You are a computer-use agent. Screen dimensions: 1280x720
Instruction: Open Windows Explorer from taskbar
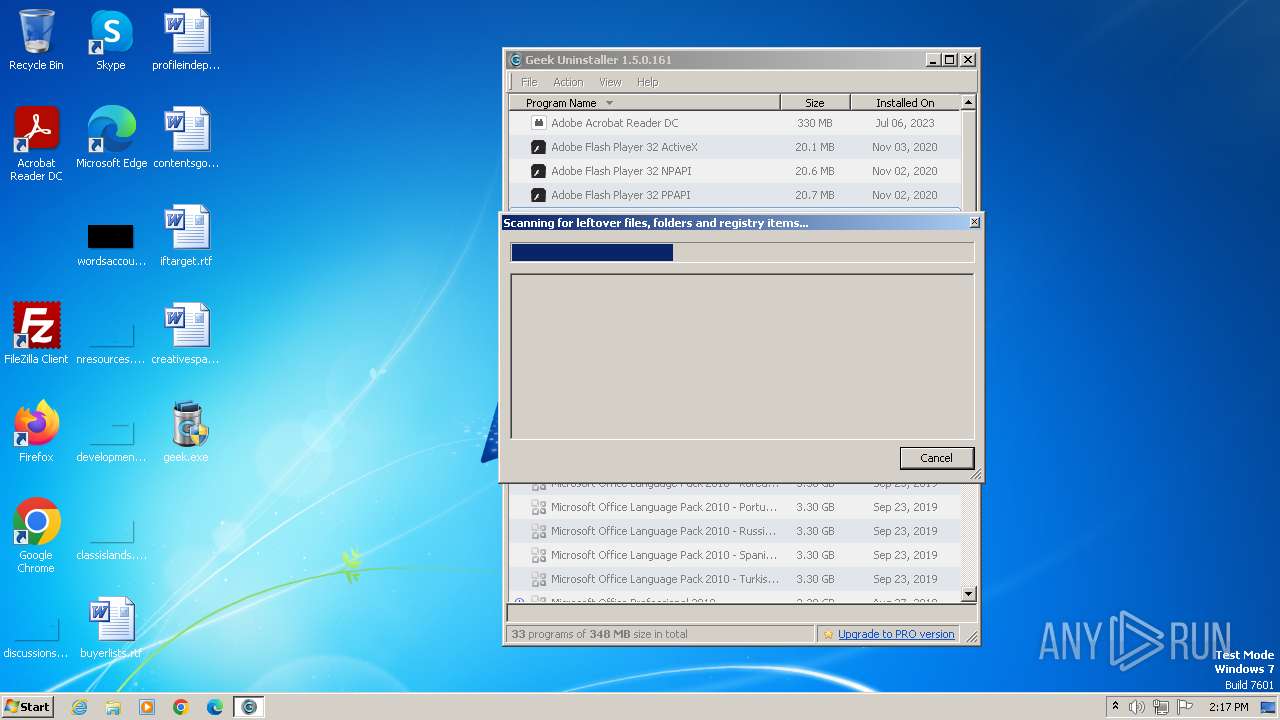click(113, 707)
